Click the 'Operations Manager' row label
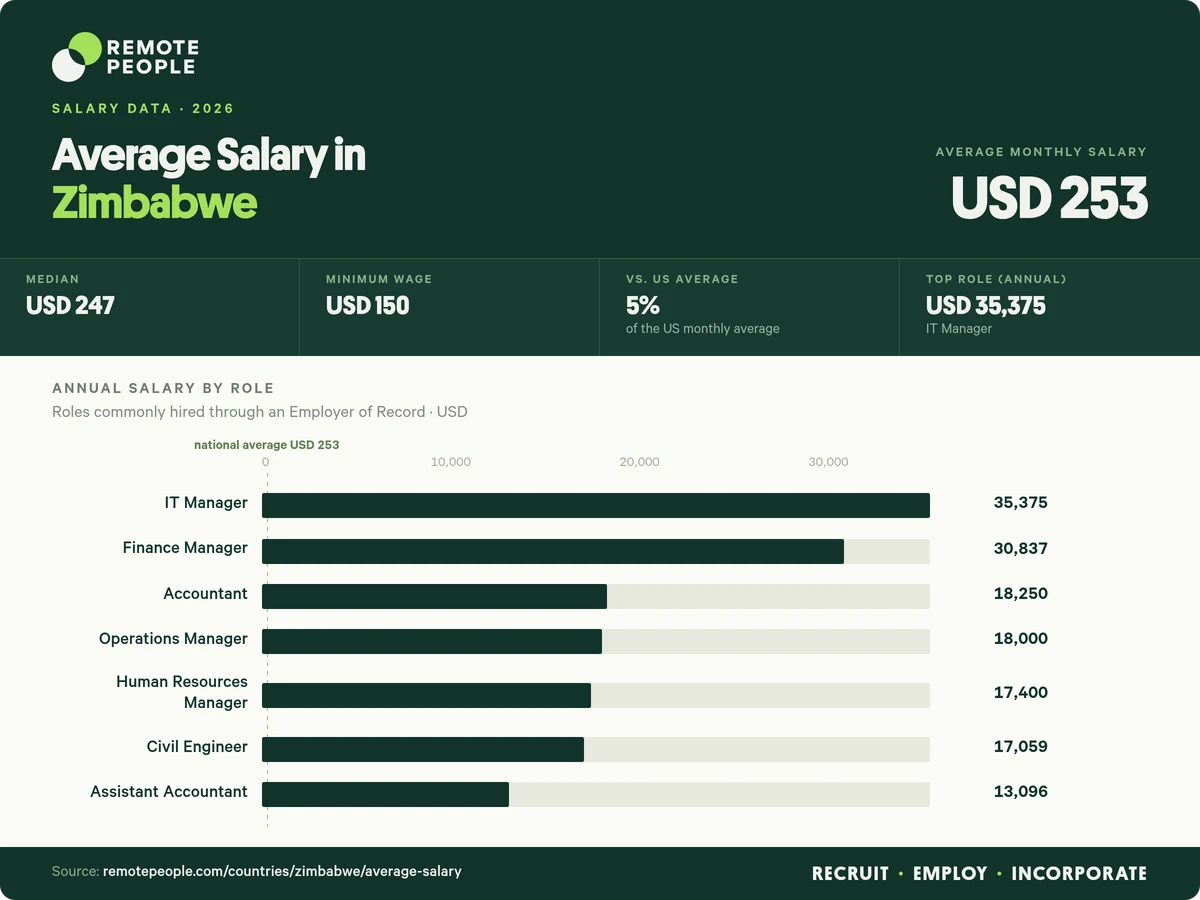The image size is (1200, 900). pyautogui.click(x=173, y=639)
